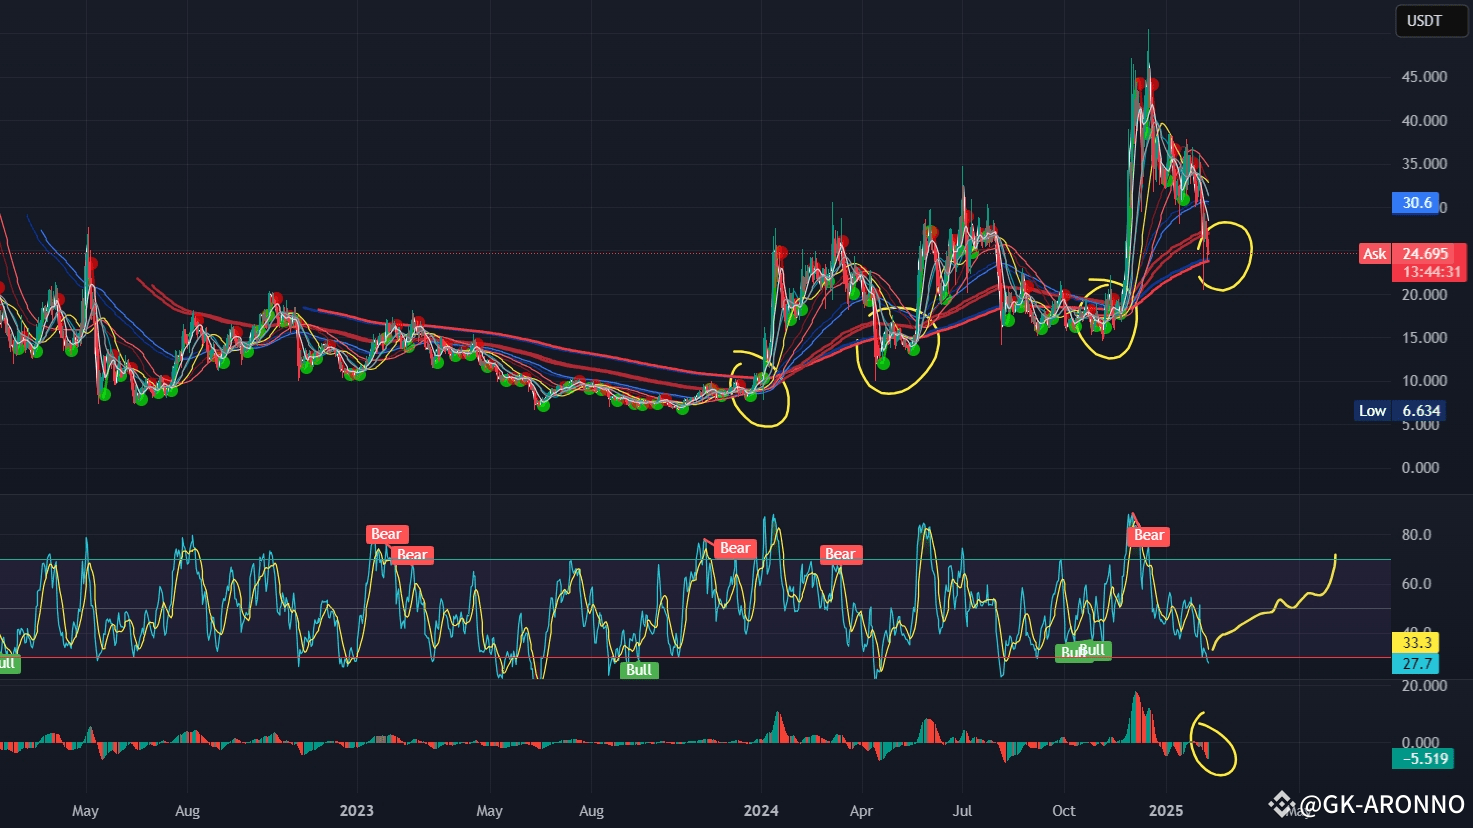Screen dimensions: 1473x828
Task: Select the blue 30.6 price label
Action: (x=1416, y=203)
